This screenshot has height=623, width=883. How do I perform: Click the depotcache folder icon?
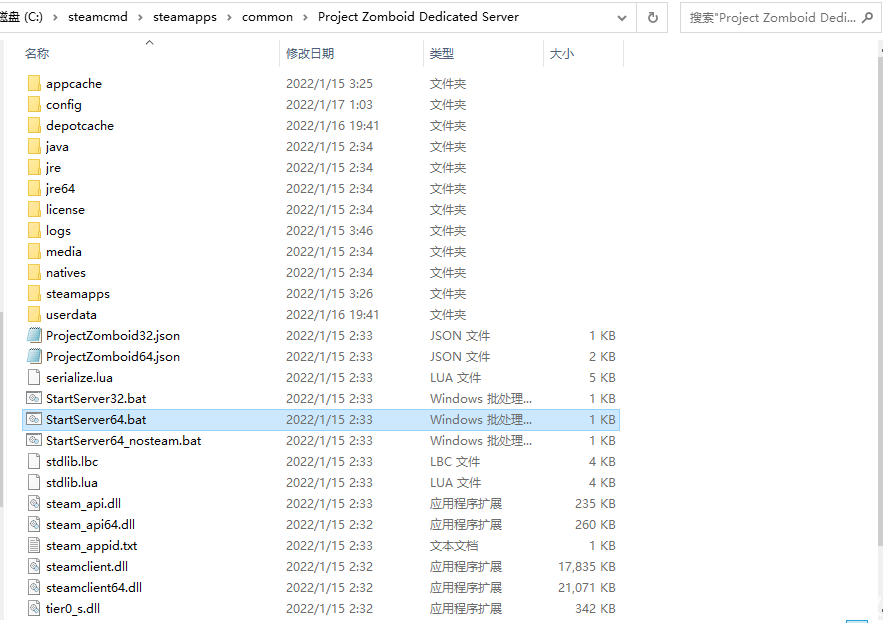click(x=34, y=126)
